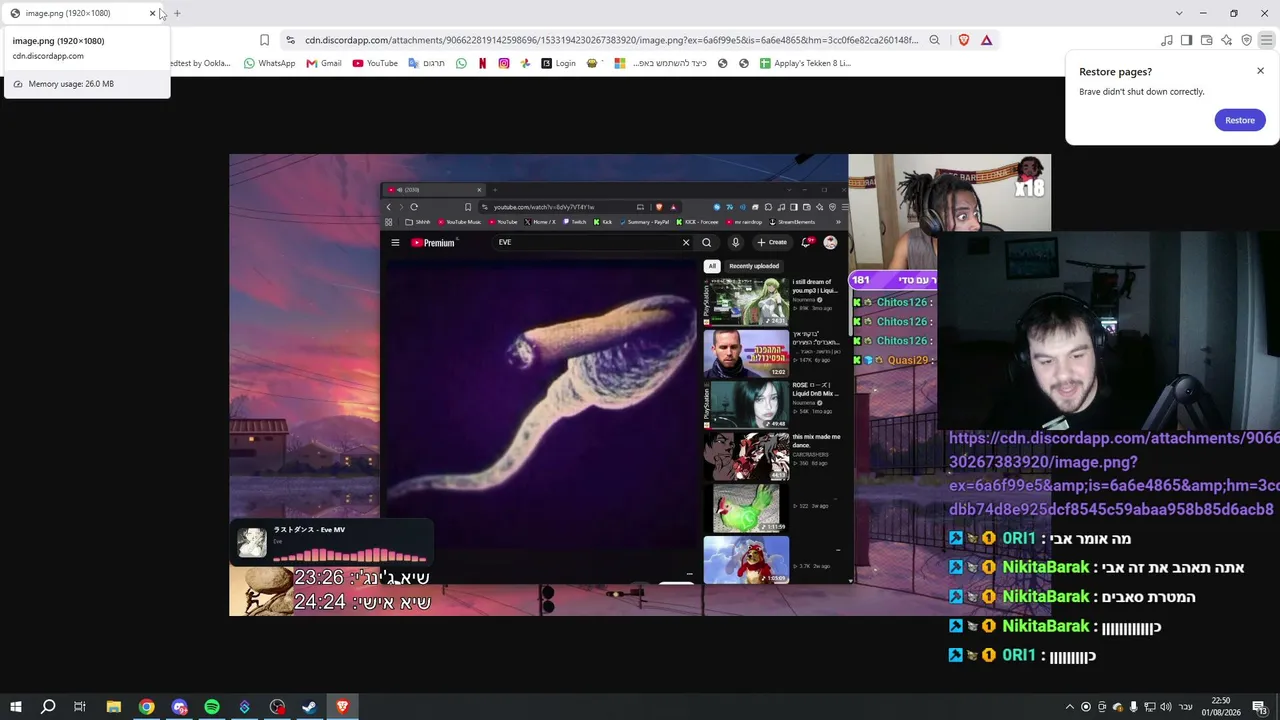Open Discord from taskbar
Viewport: 1280px width, 720px height.
click(x=180, y=707)
